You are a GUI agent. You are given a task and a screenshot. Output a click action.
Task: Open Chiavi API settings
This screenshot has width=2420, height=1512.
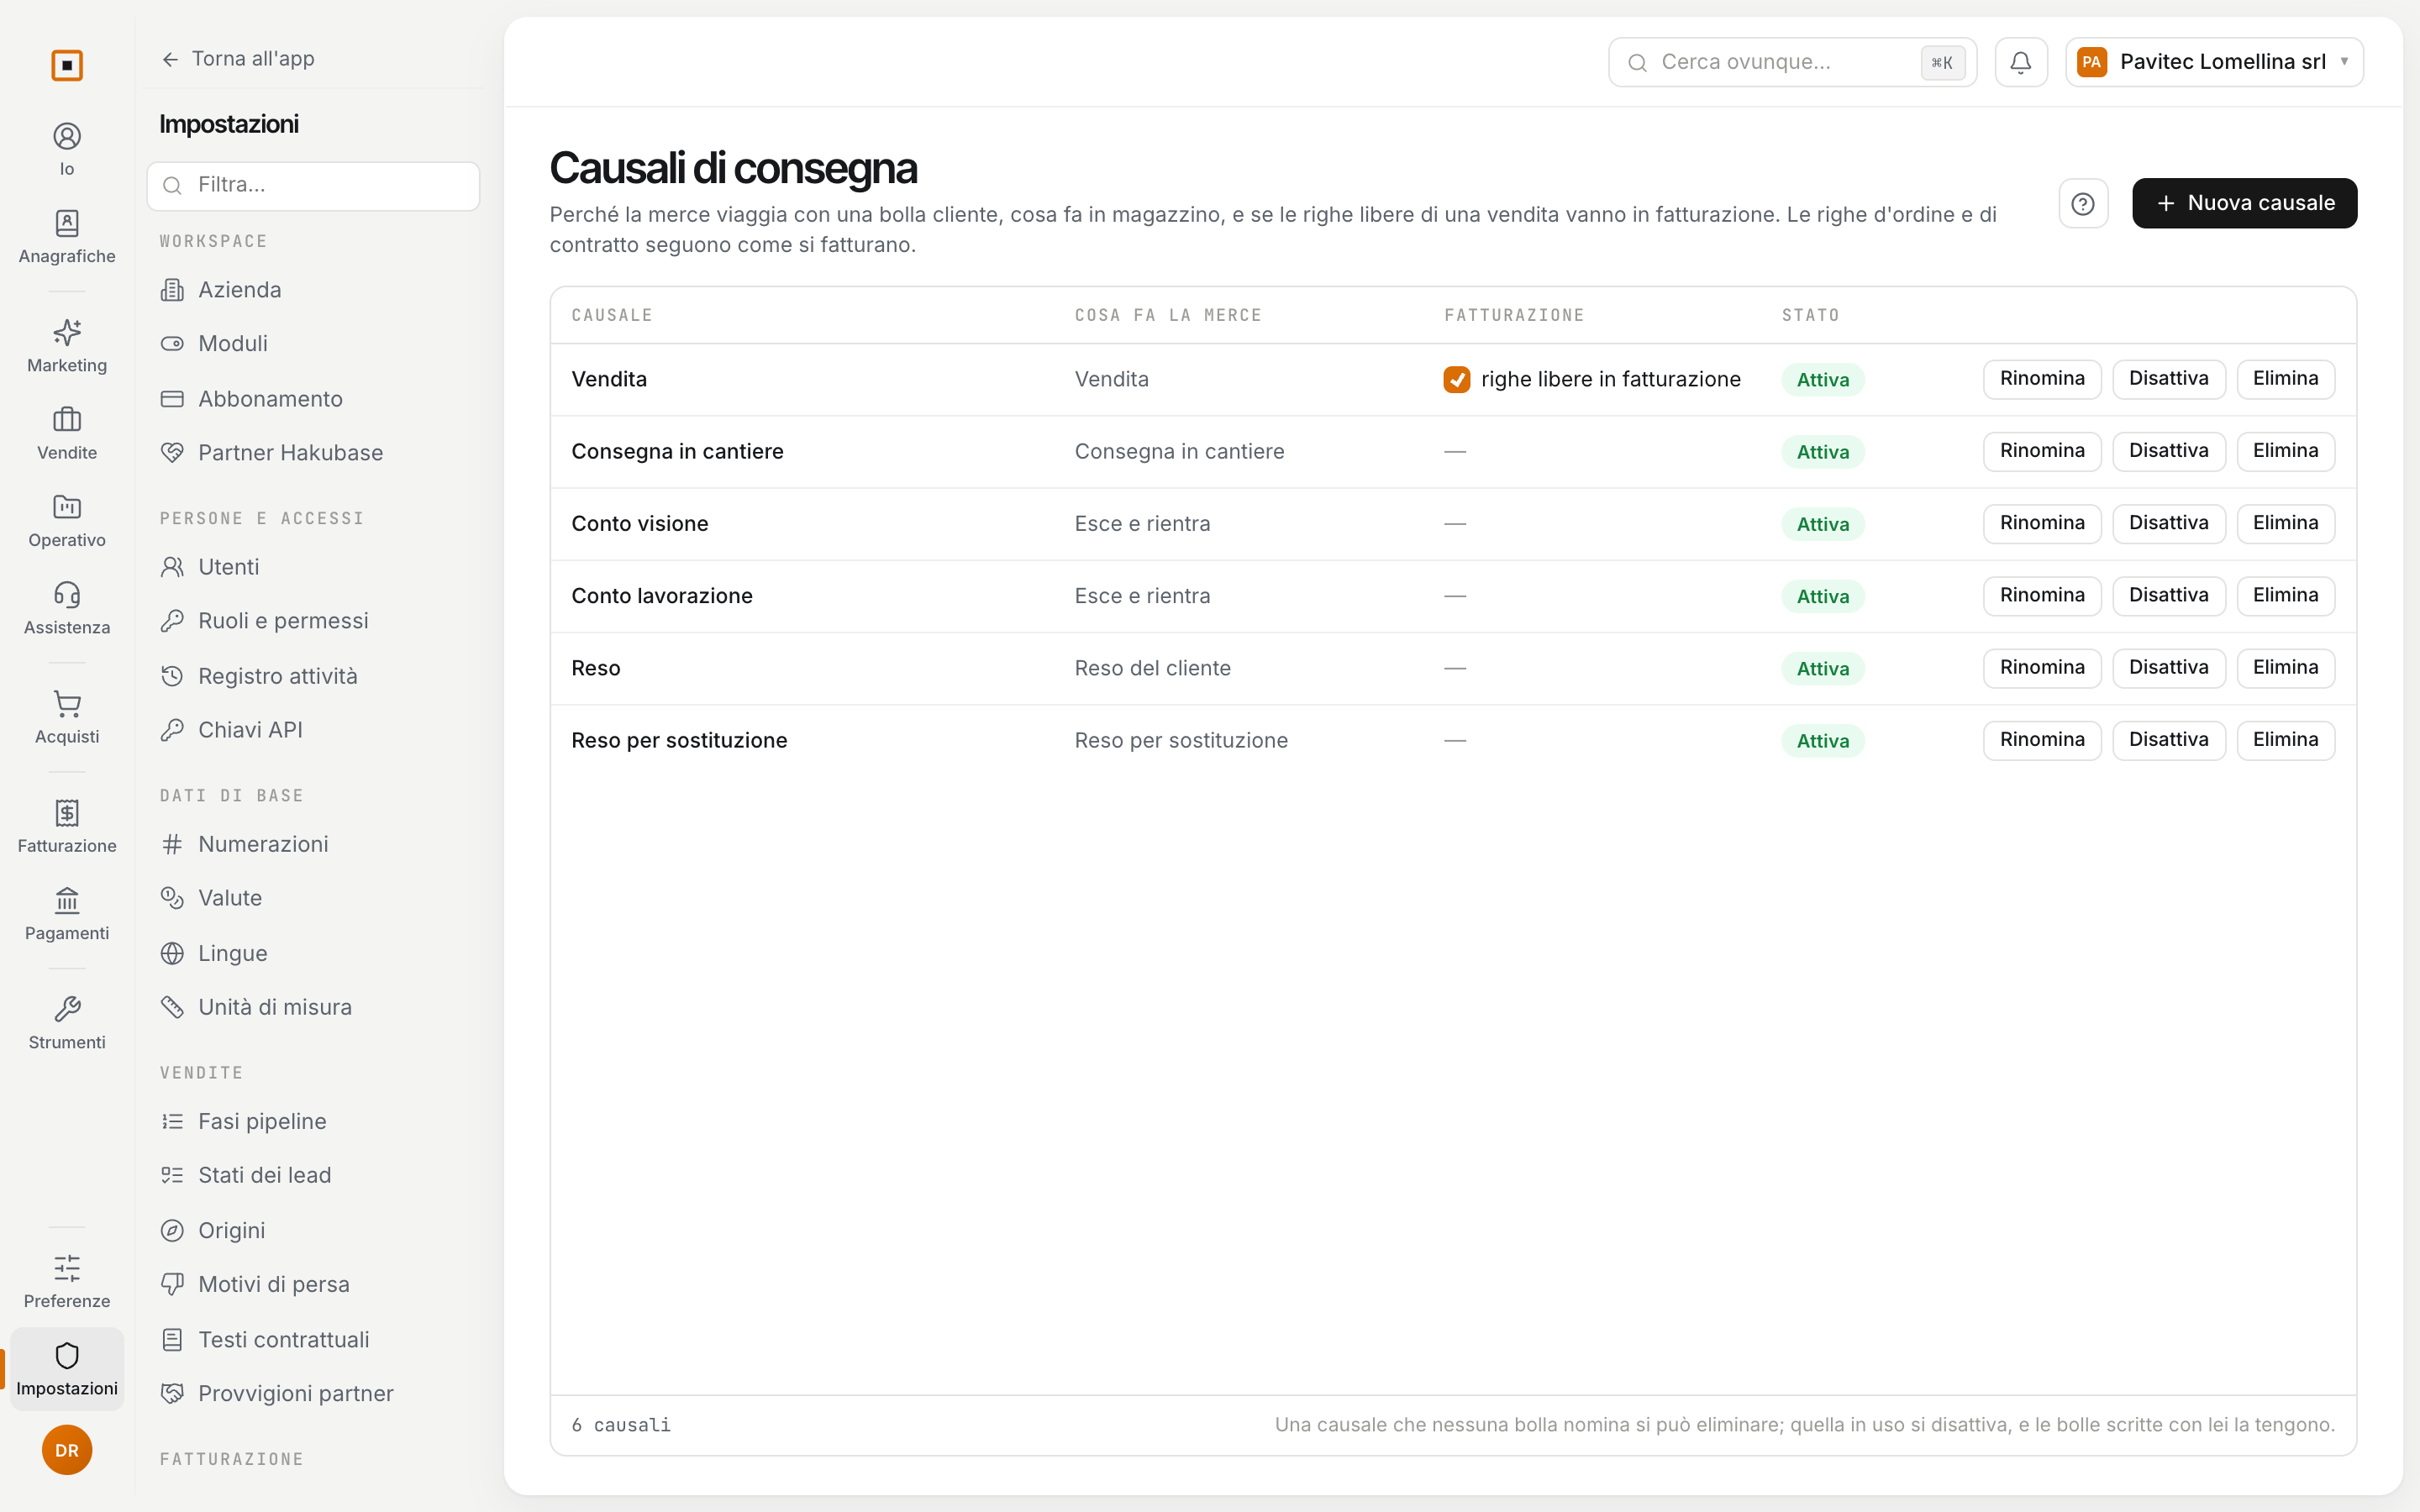pyautogui.click(x=313, y=730)
